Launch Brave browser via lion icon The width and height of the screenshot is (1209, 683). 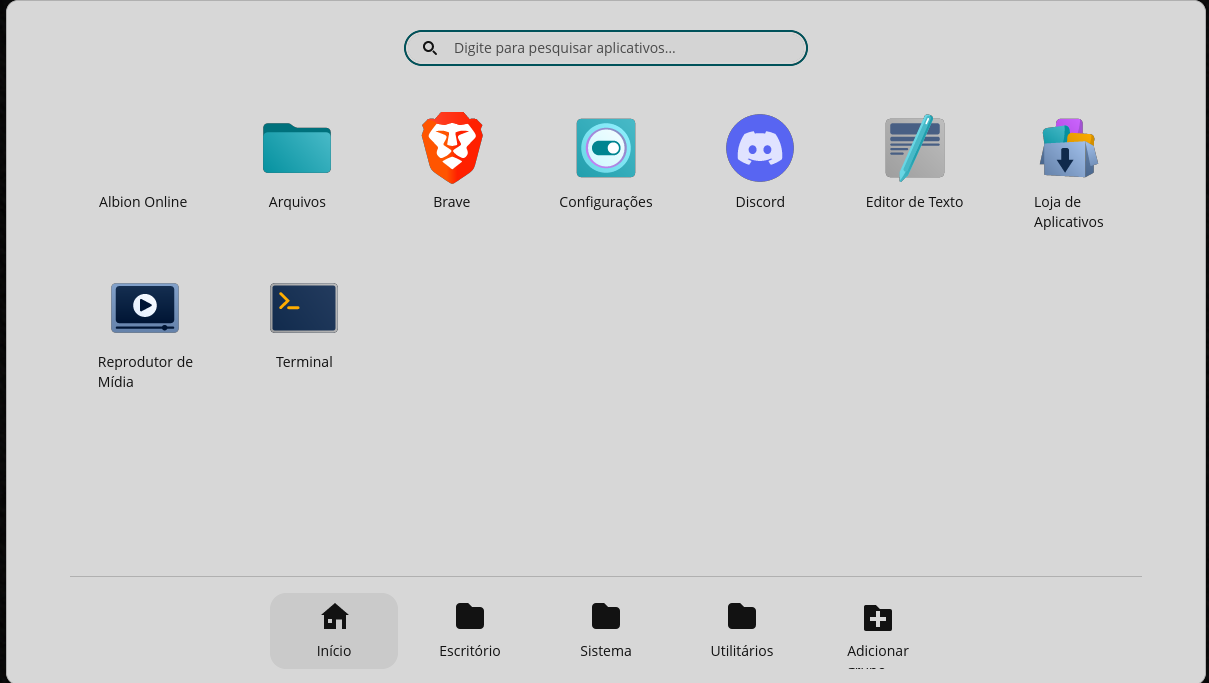point(452,148)
